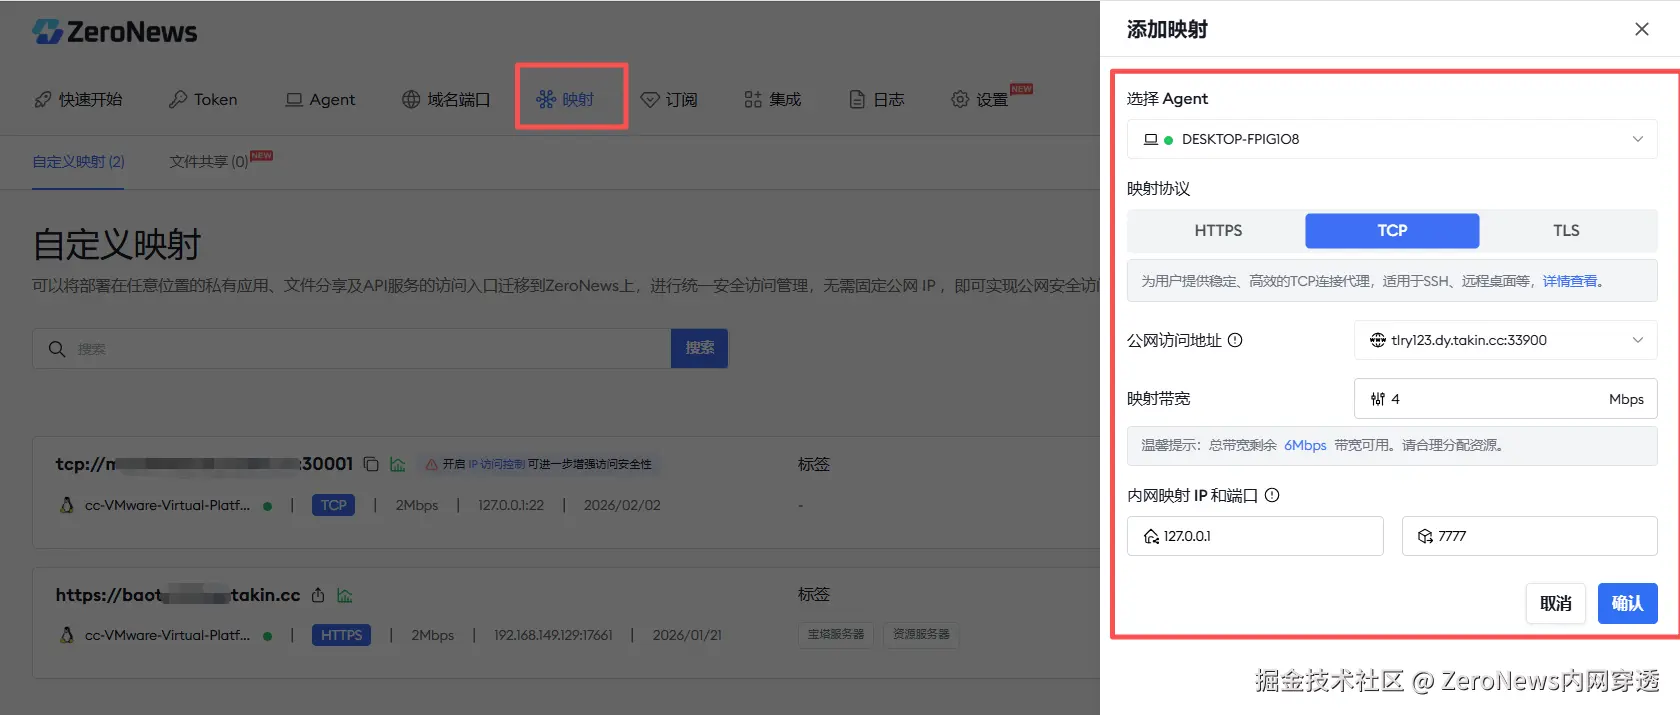Close the 添加映射 panel
Viewport: 1680px width, 715px height.
click(x=1642, y=29)
